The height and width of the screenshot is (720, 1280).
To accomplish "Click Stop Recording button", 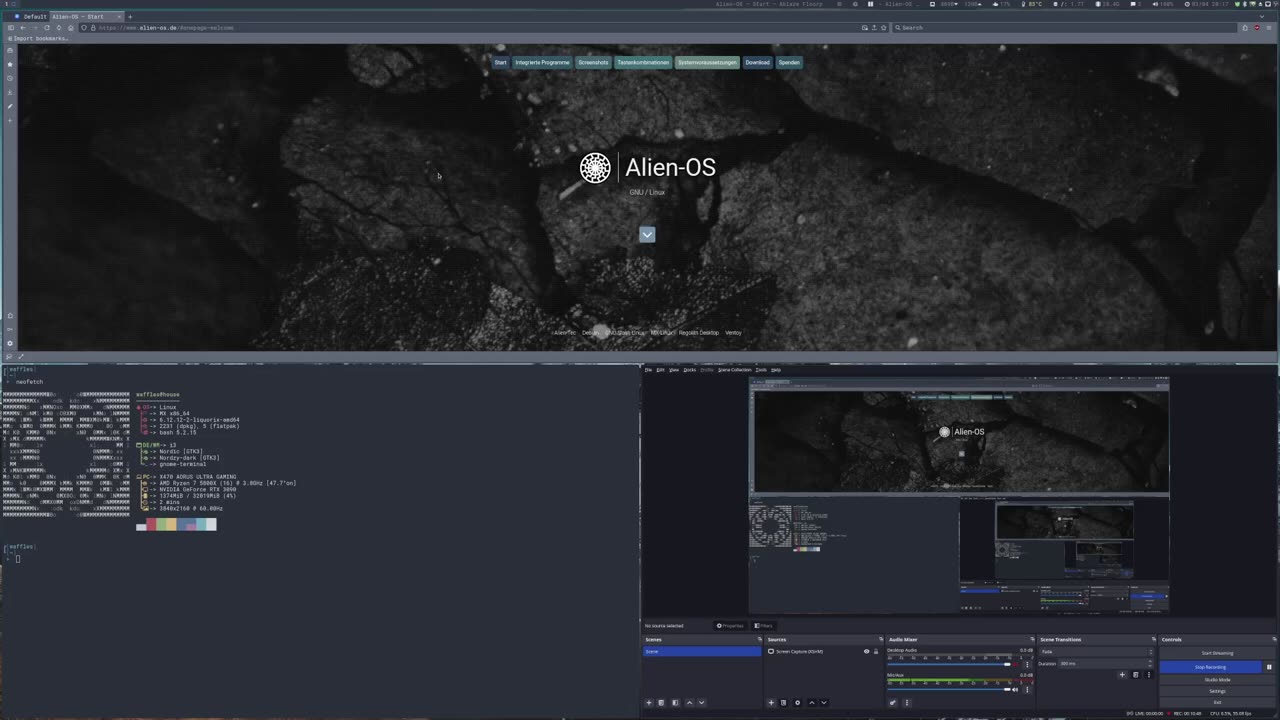I will 1210,667.
